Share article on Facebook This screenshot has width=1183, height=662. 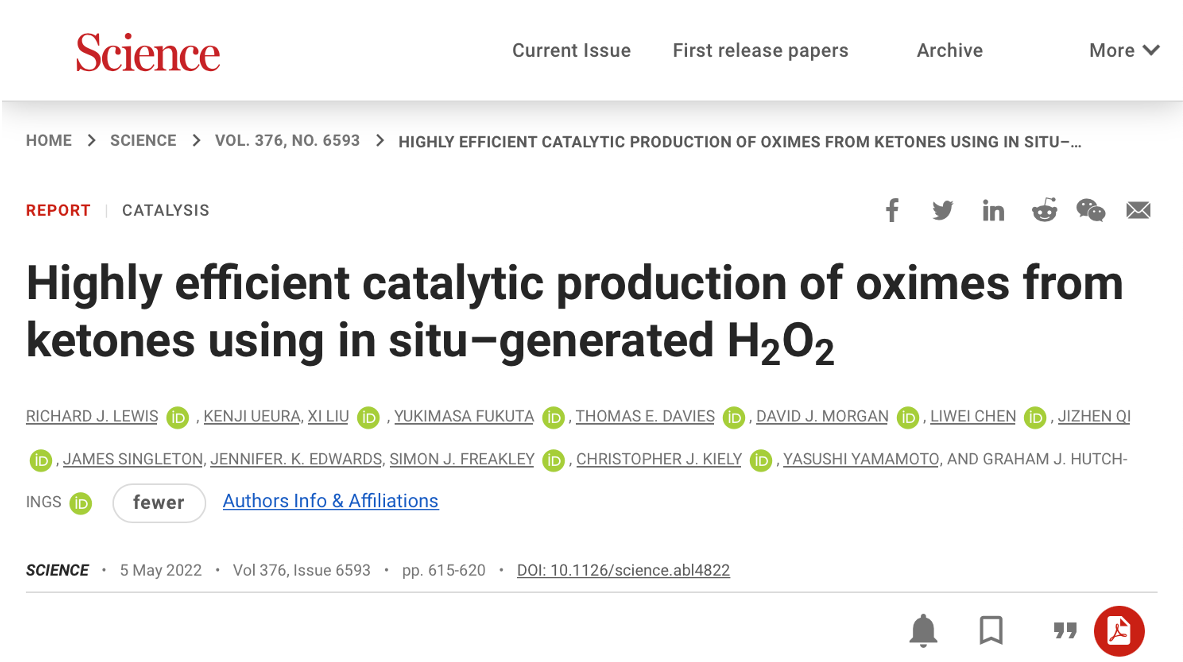(892, 210)
